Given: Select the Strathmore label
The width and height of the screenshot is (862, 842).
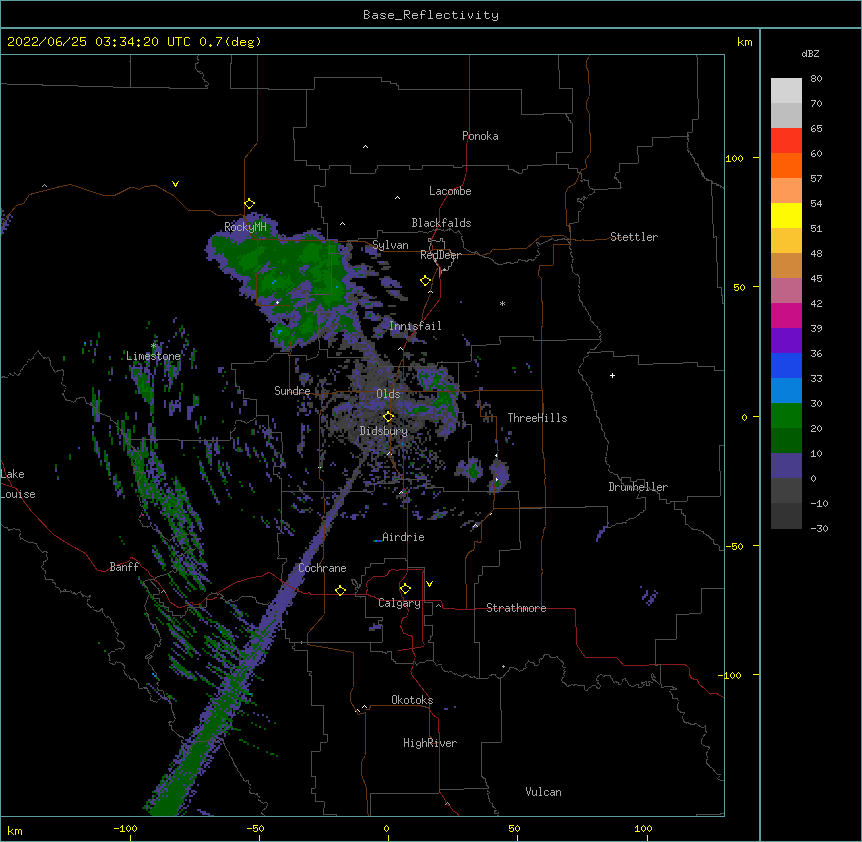Looking at the screenshot, I should point(516,608).
